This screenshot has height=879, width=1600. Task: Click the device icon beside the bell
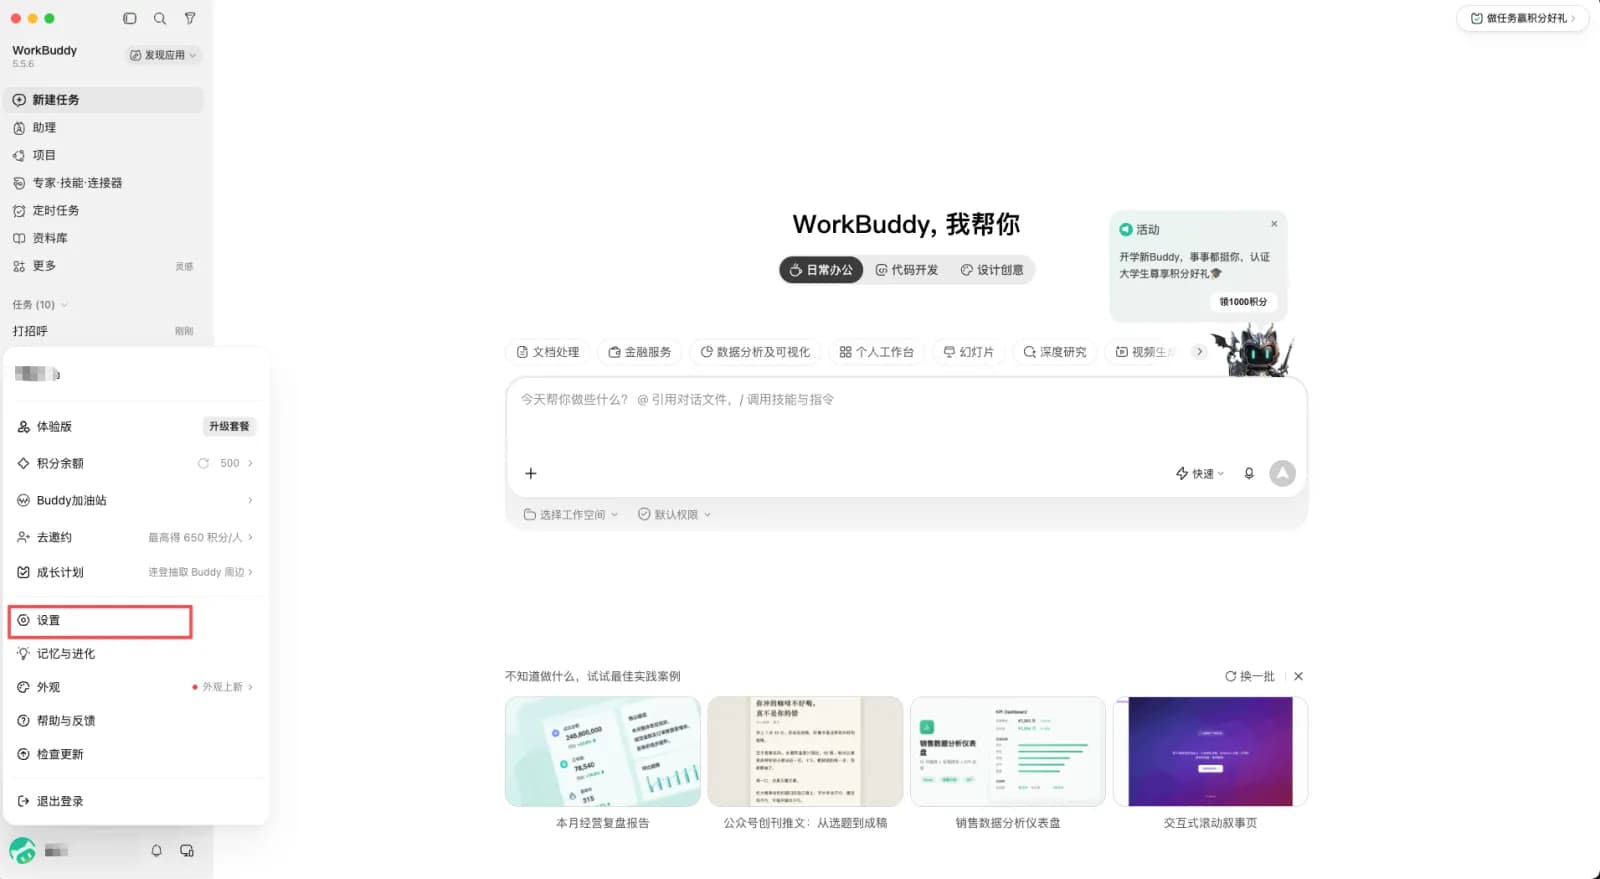(187, 851)
